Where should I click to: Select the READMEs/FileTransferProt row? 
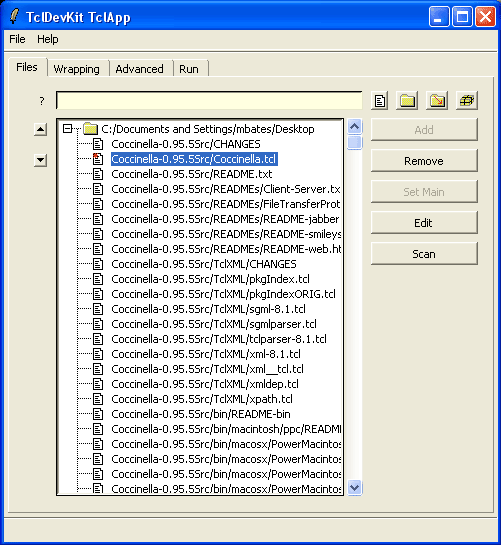click(226, 204)
